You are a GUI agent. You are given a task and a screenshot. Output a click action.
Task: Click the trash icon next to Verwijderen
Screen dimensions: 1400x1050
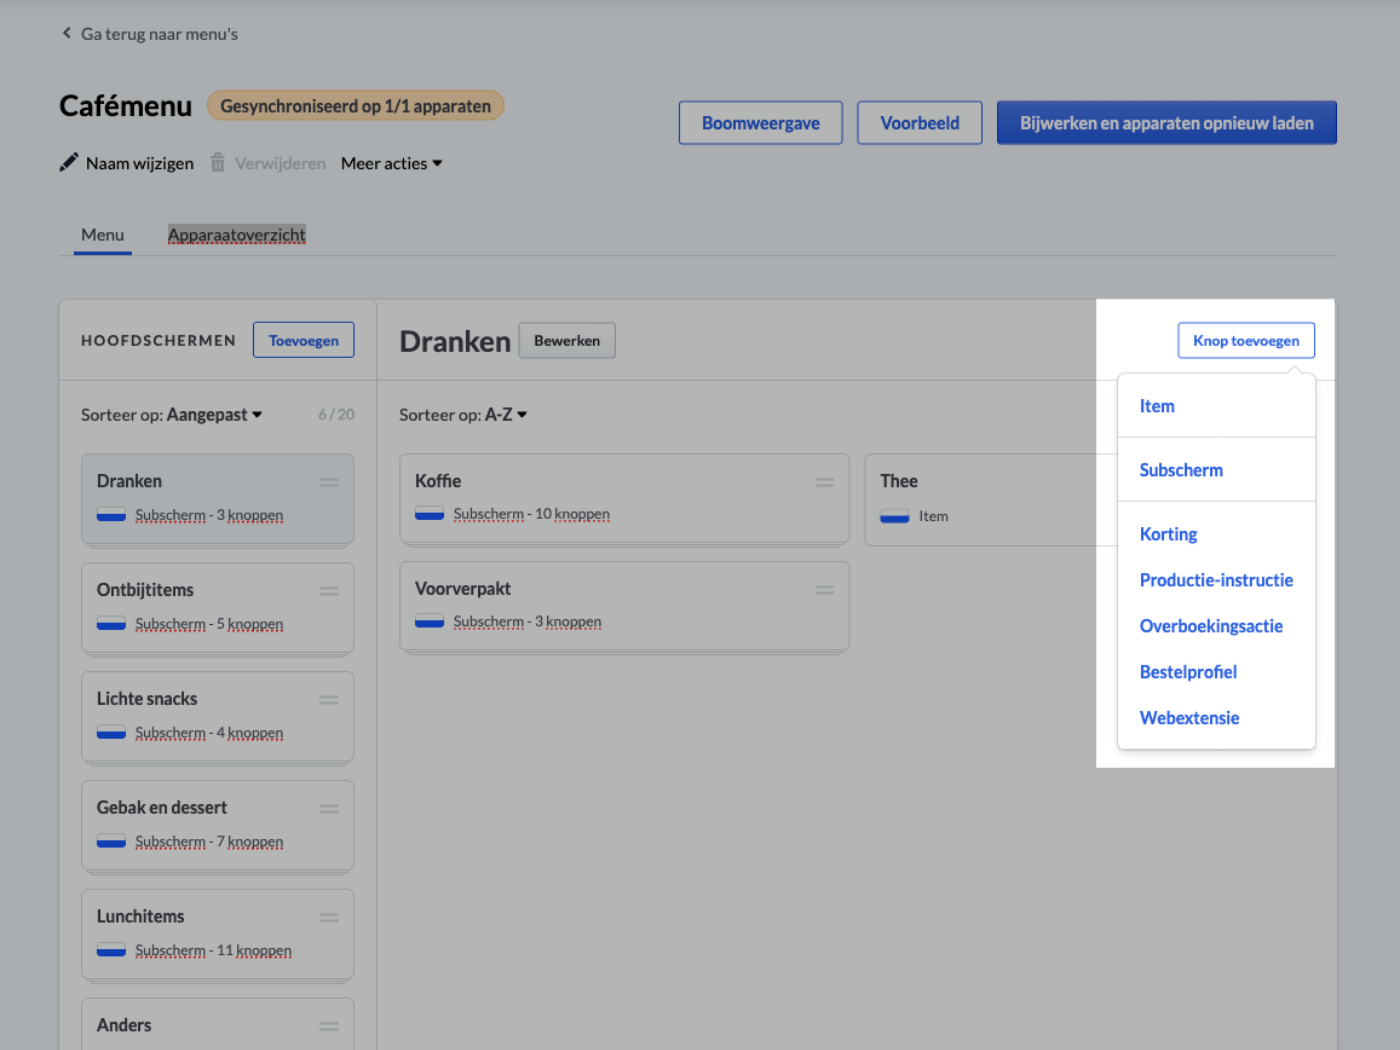point(217,162)
